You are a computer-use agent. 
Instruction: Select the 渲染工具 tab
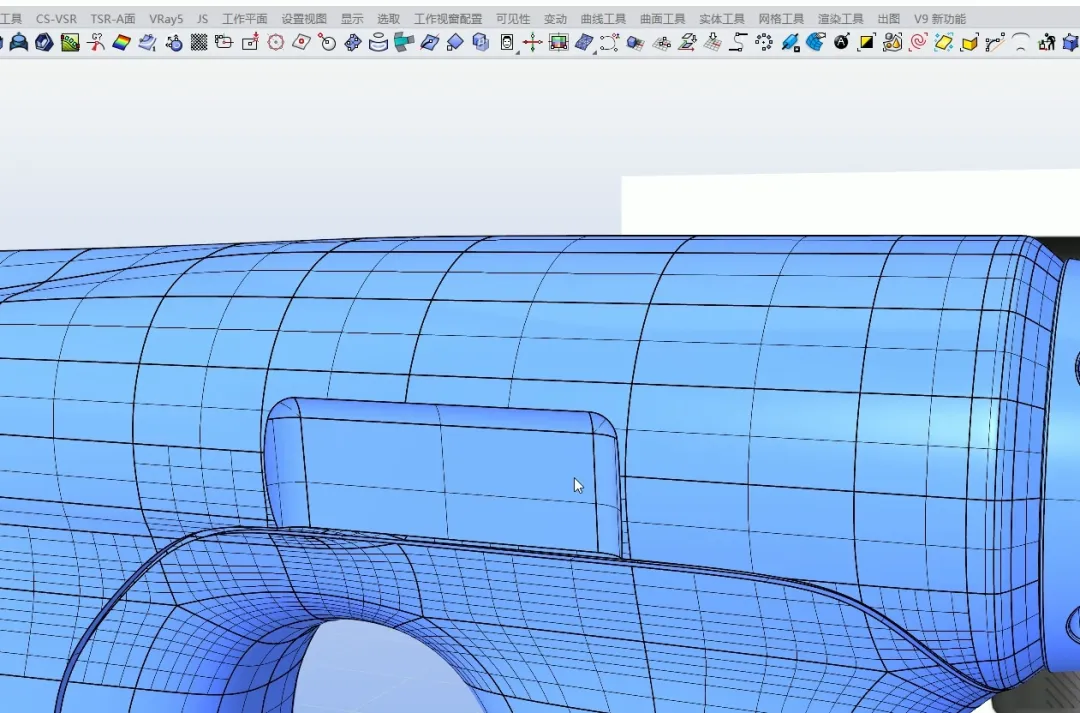point(840,19)
